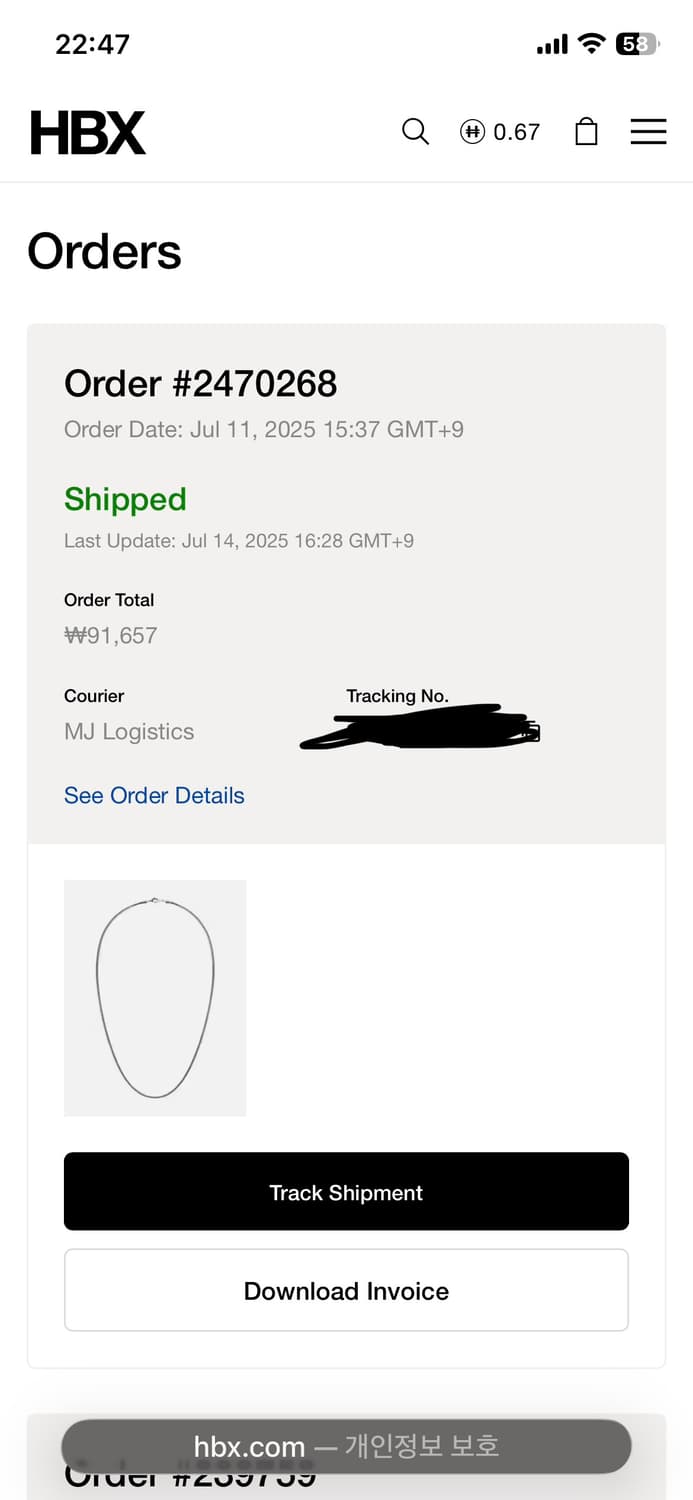Click the Download Invoice button
Viewport: 693px width, 1500px height.
point(346,1291)
